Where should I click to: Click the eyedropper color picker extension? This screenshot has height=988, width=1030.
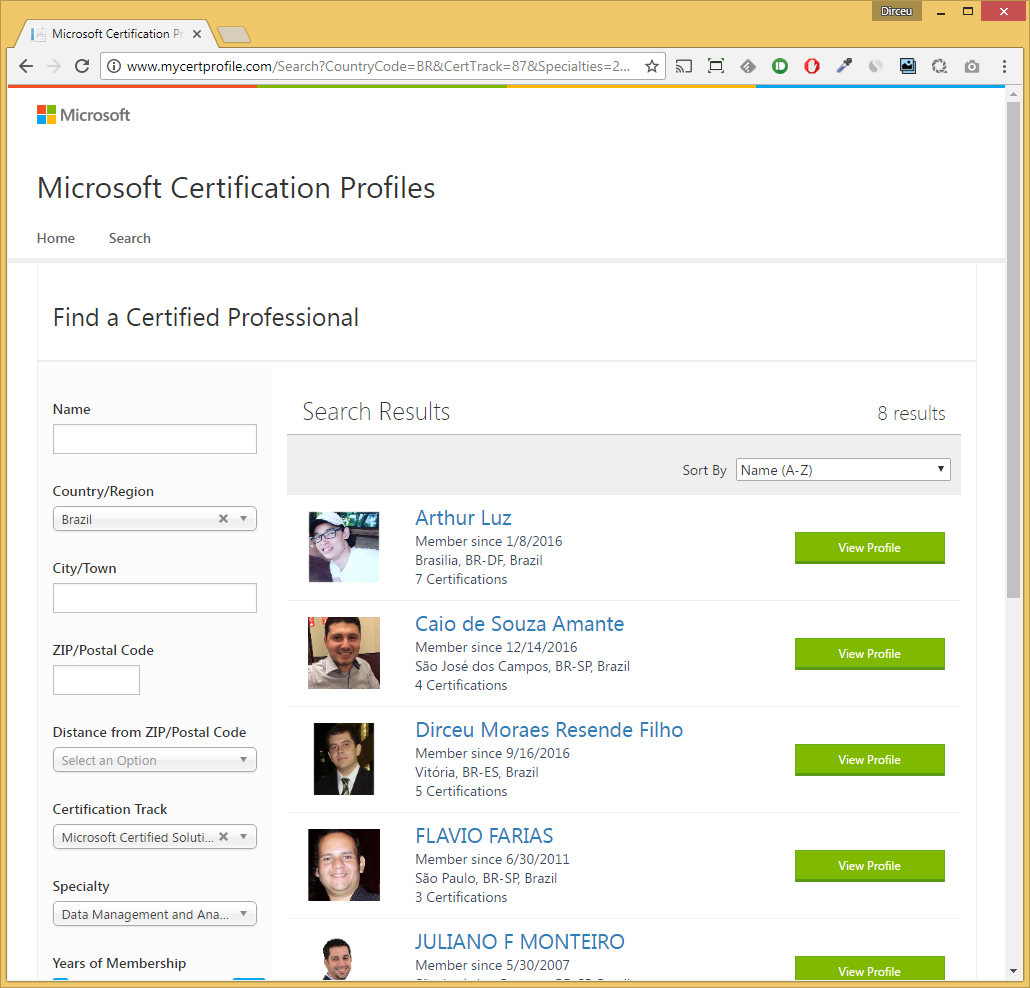click(x=844, y=66)
